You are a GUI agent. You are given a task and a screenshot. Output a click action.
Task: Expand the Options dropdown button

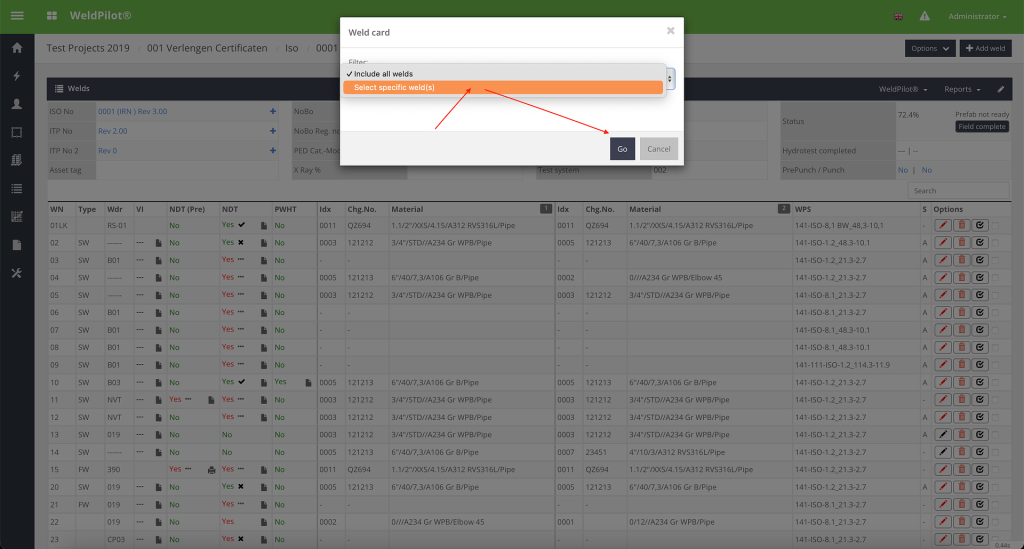(x=929, y=48)
